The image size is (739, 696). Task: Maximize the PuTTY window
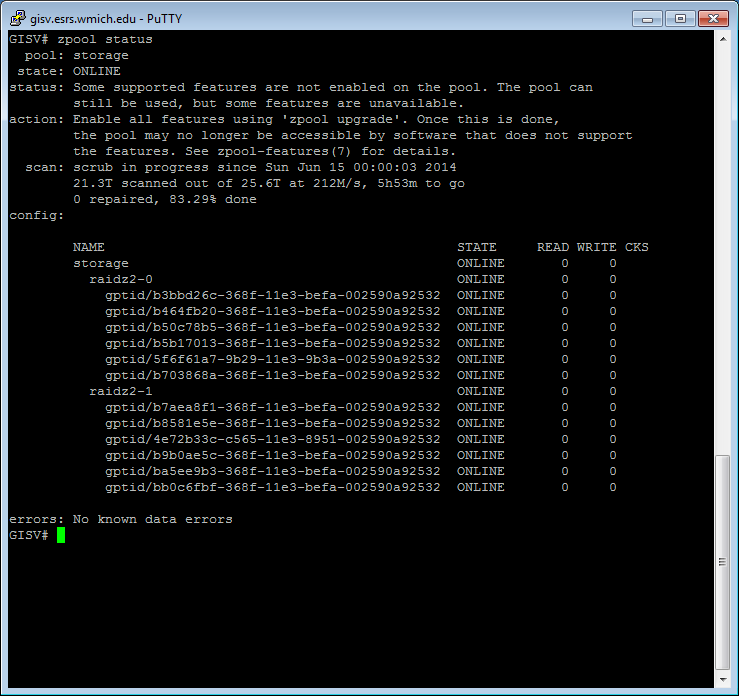point(680,19)
